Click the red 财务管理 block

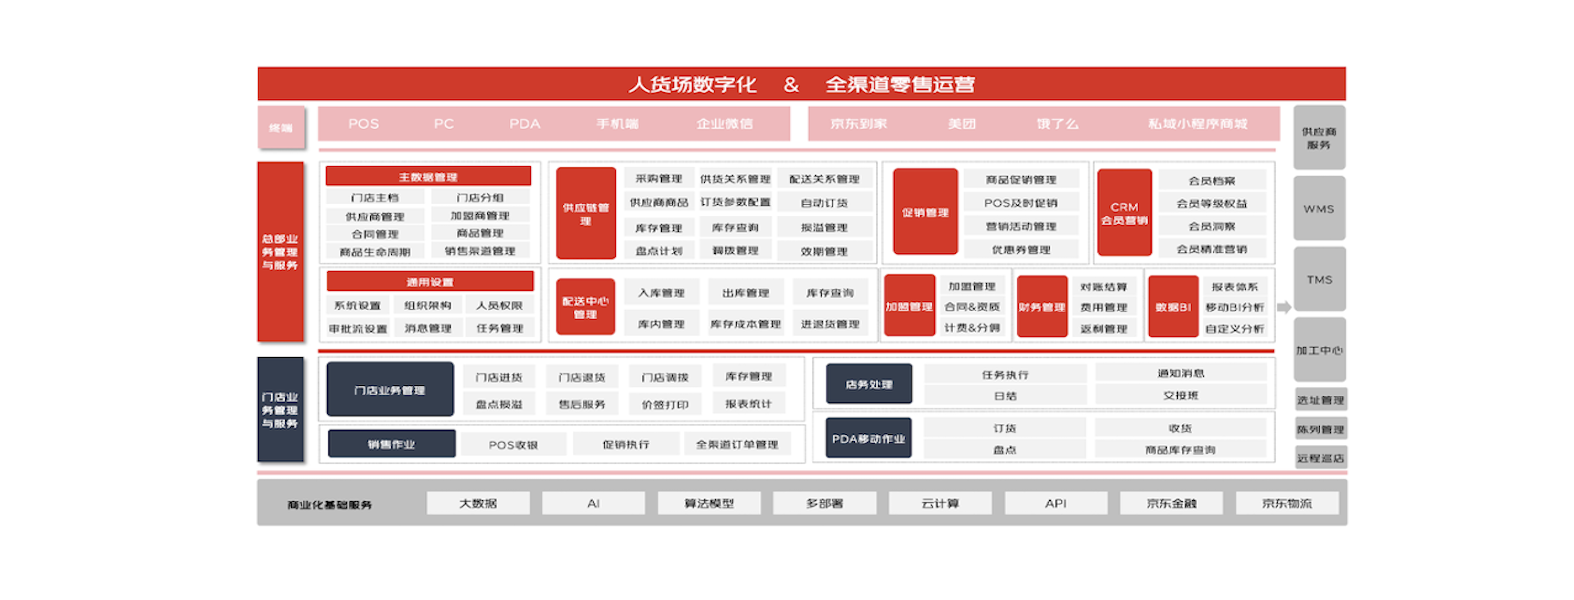coord(1041,307)
